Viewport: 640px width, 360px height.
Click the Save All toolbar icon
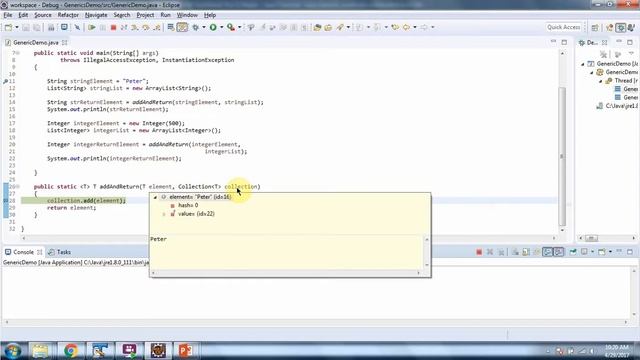tap(37, 27)
